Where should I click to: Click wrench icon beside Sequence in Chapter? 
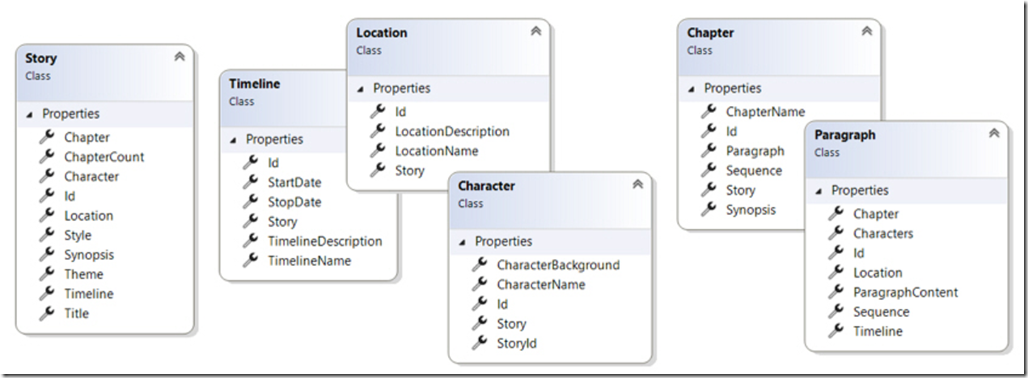point(709,170)
